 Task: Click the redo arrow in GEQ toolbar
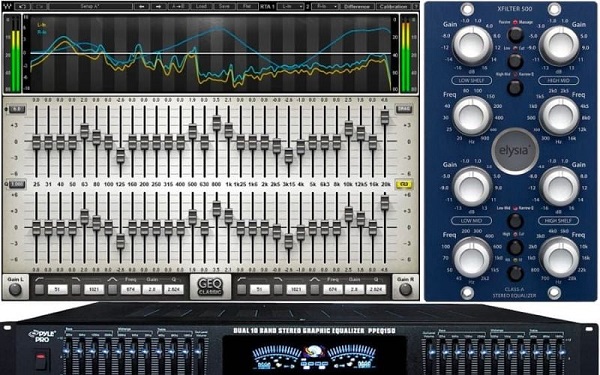click(39, 7)
